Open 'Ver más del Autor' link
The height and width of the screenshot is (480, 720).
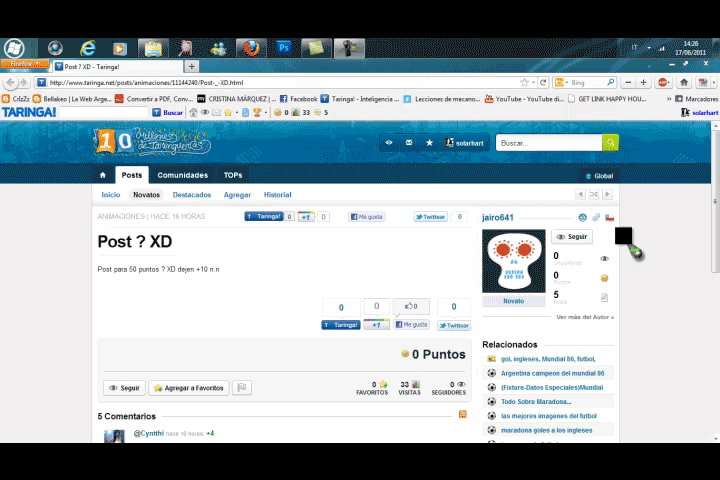(x=585, y=317)
